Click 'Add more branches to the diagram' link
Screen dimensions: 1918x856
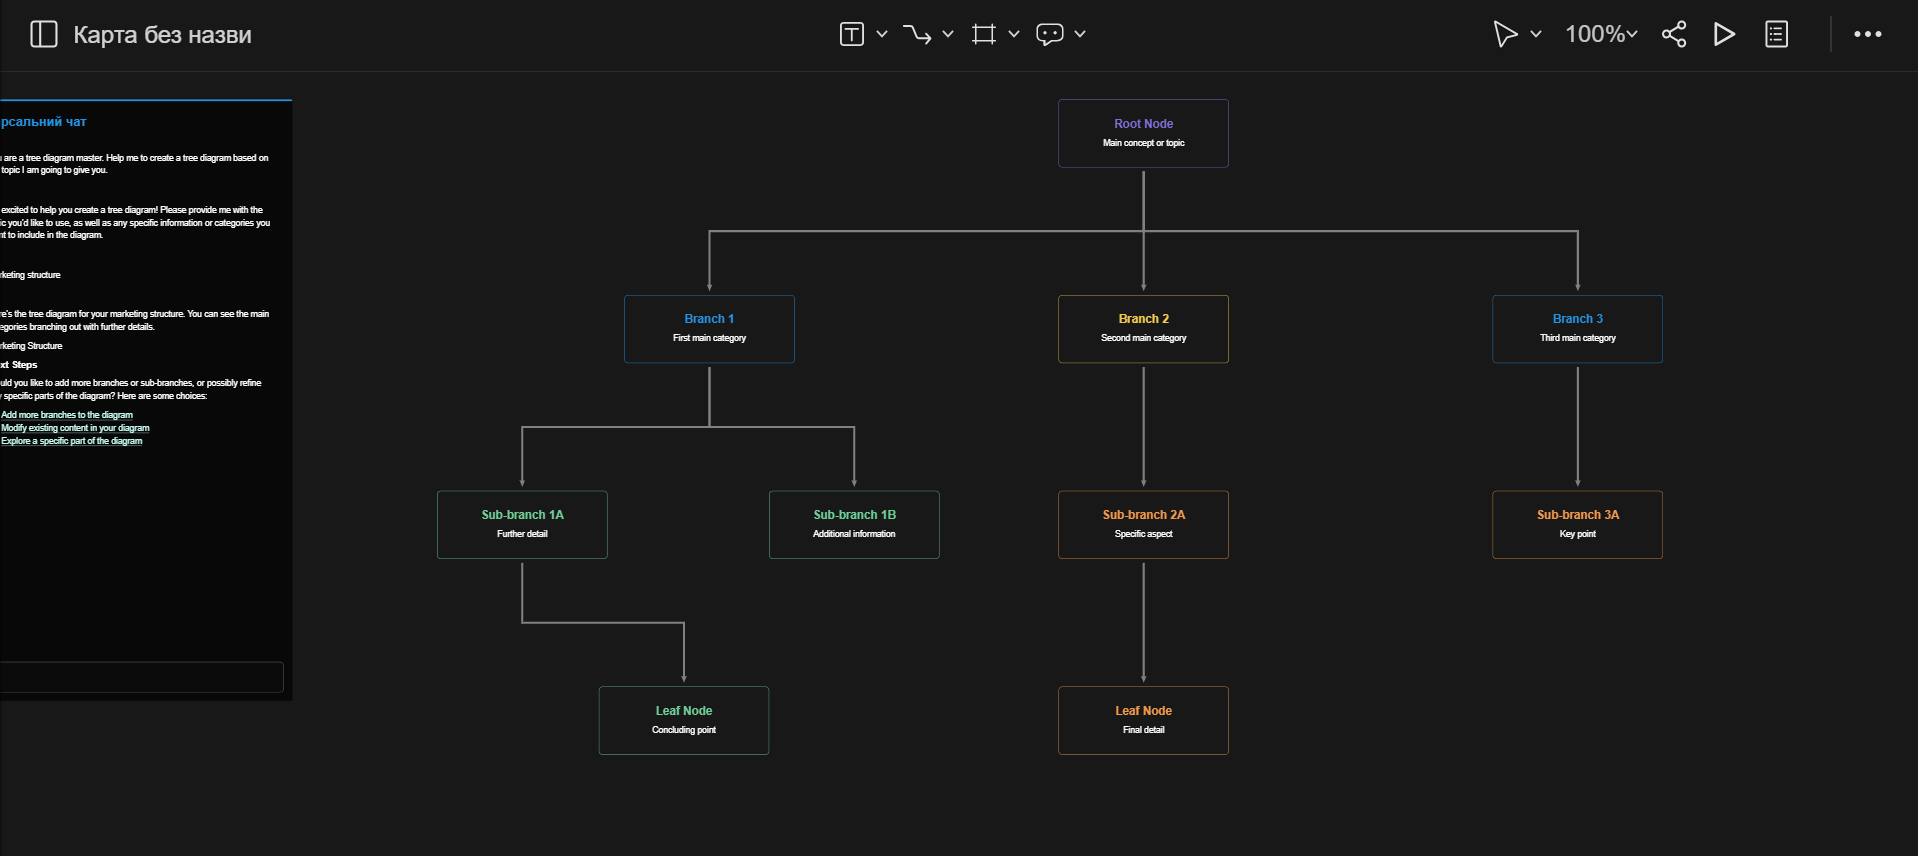[x=67, y=415]
